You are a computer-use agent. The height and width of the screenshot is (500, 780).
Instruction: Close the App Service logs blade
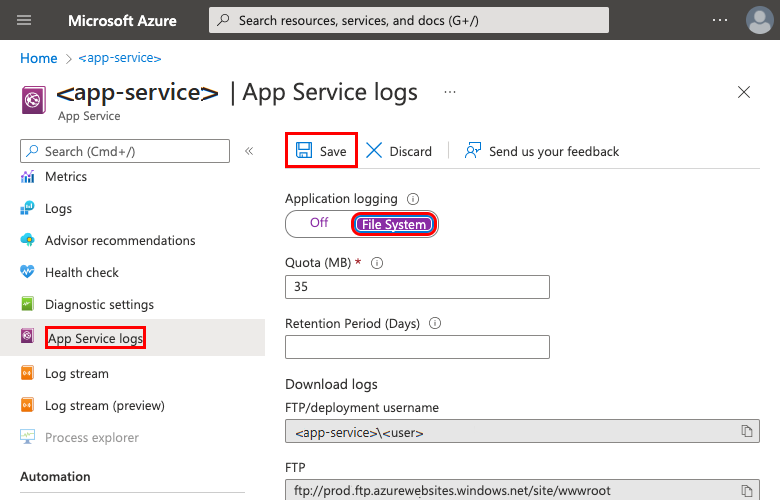tap(744, 93)
